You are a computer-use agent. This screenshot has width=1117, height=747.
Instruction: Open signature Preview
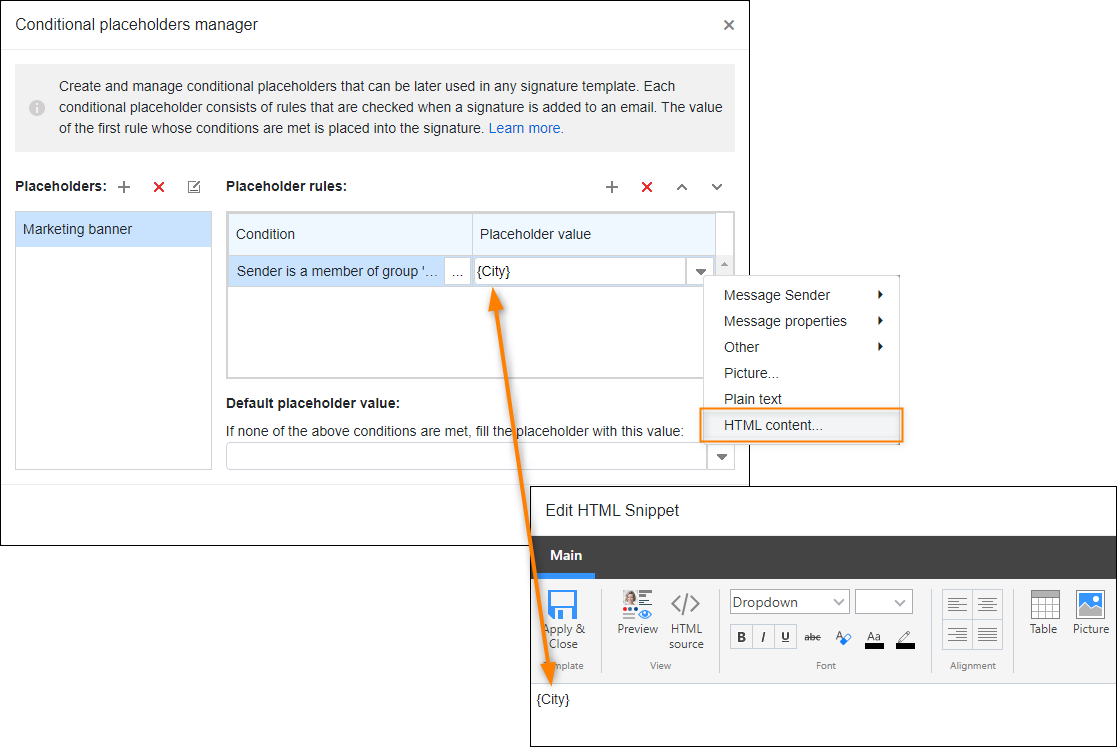click(638, 612)
